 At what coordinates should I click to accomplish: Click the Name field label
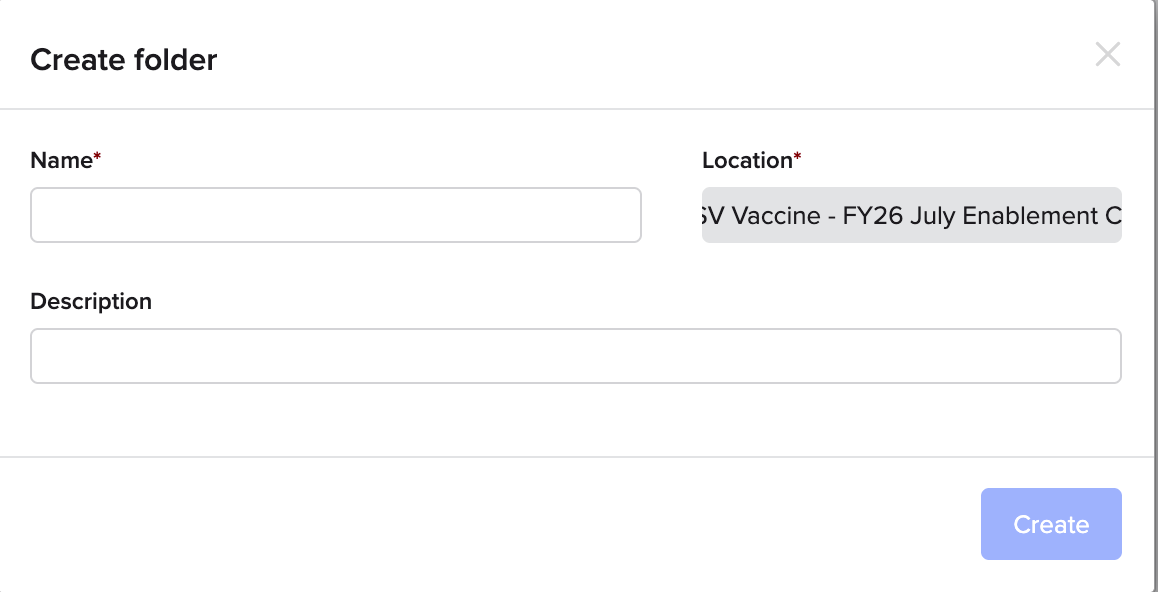point(61,160)
